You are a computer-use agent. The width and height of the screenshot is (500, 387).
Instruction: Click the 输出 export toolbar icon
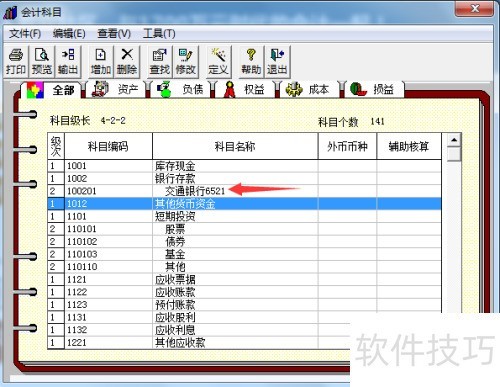tap(68, 61)
